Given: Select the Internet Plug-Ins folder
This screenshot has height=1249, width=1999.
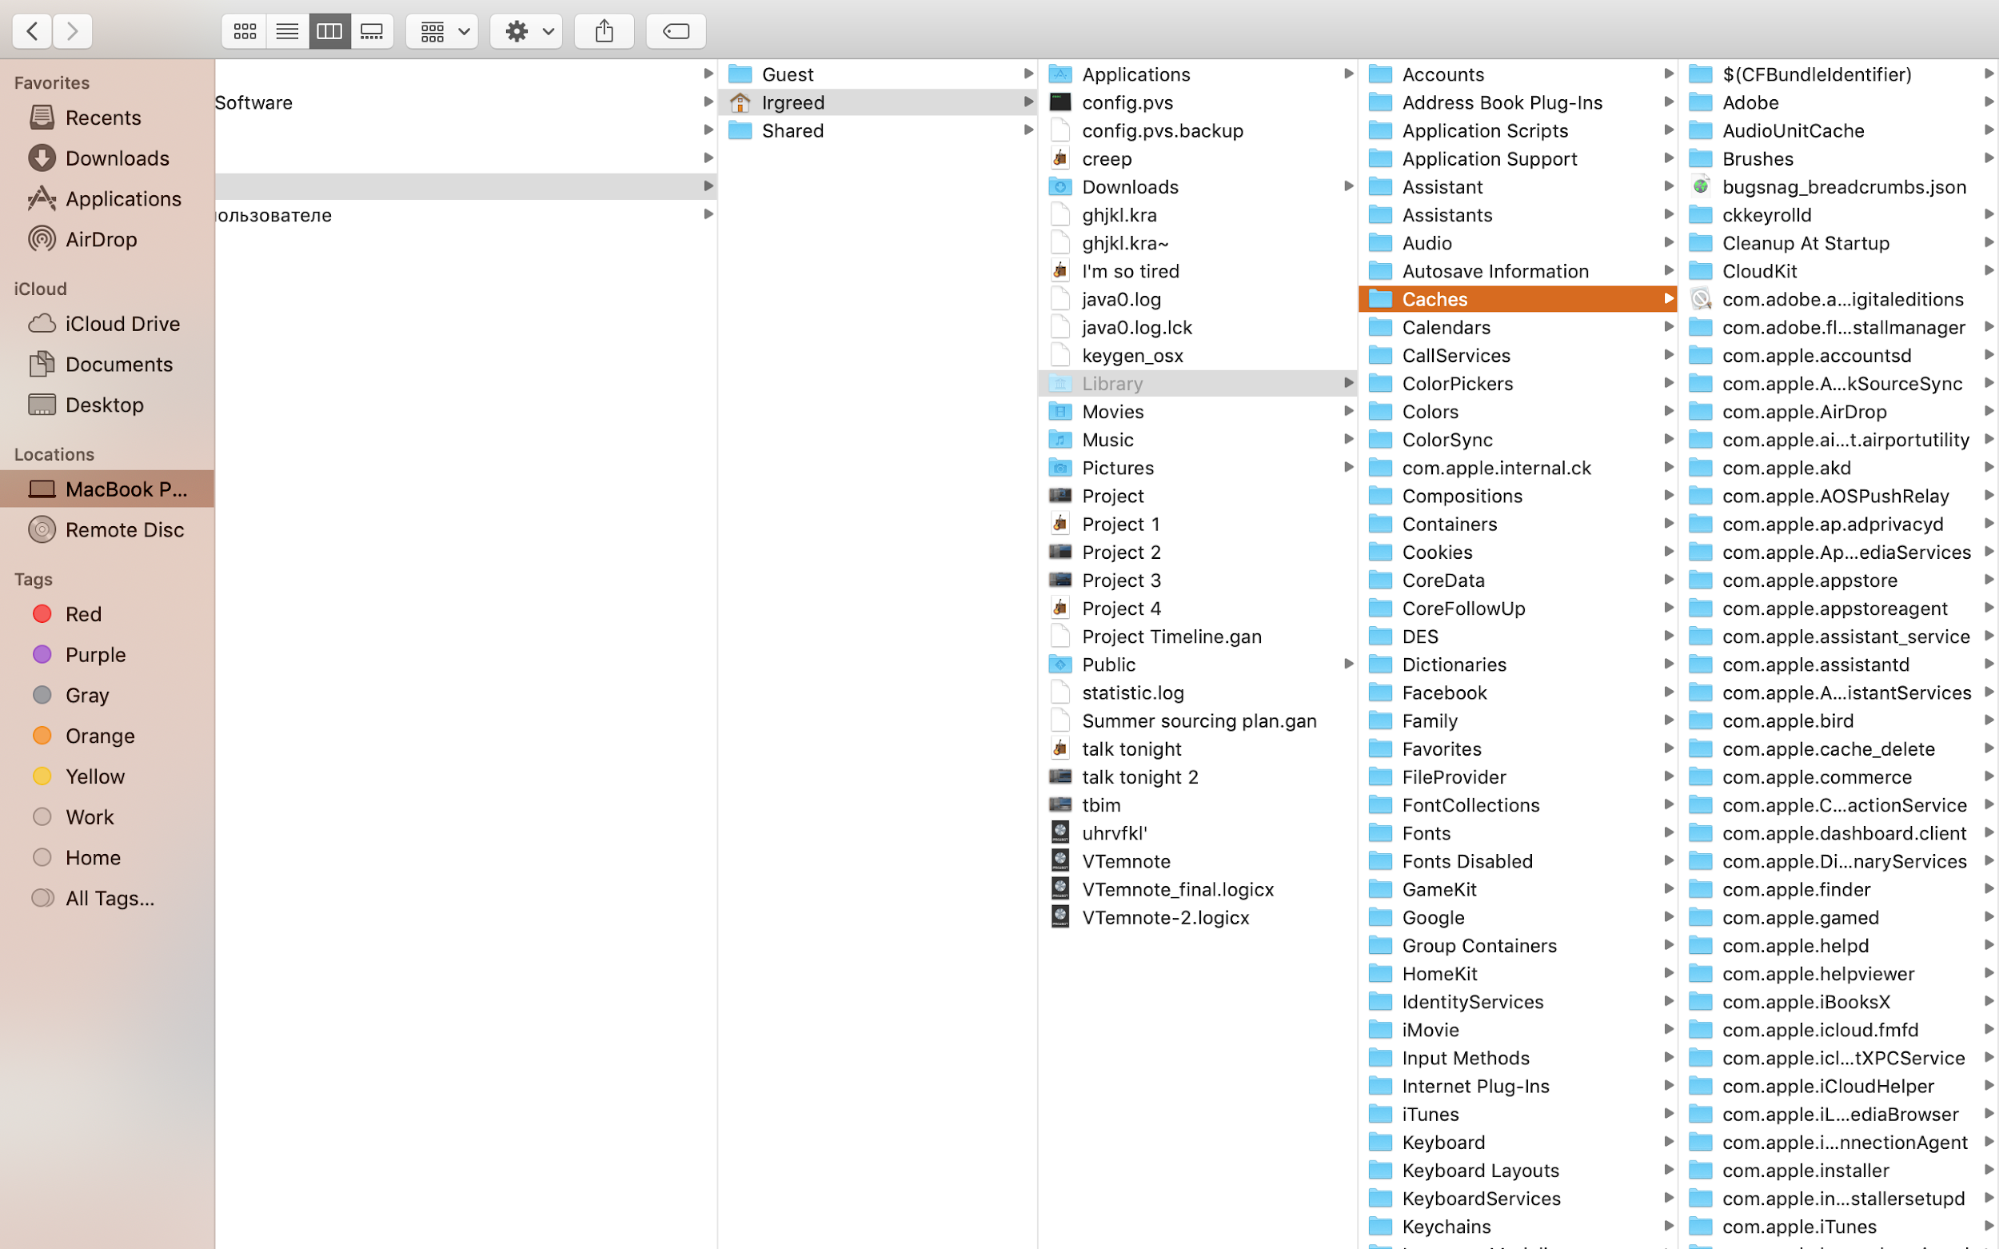Looking at the screenshot, I should pyautogui.click(x=1518, y=1086).
